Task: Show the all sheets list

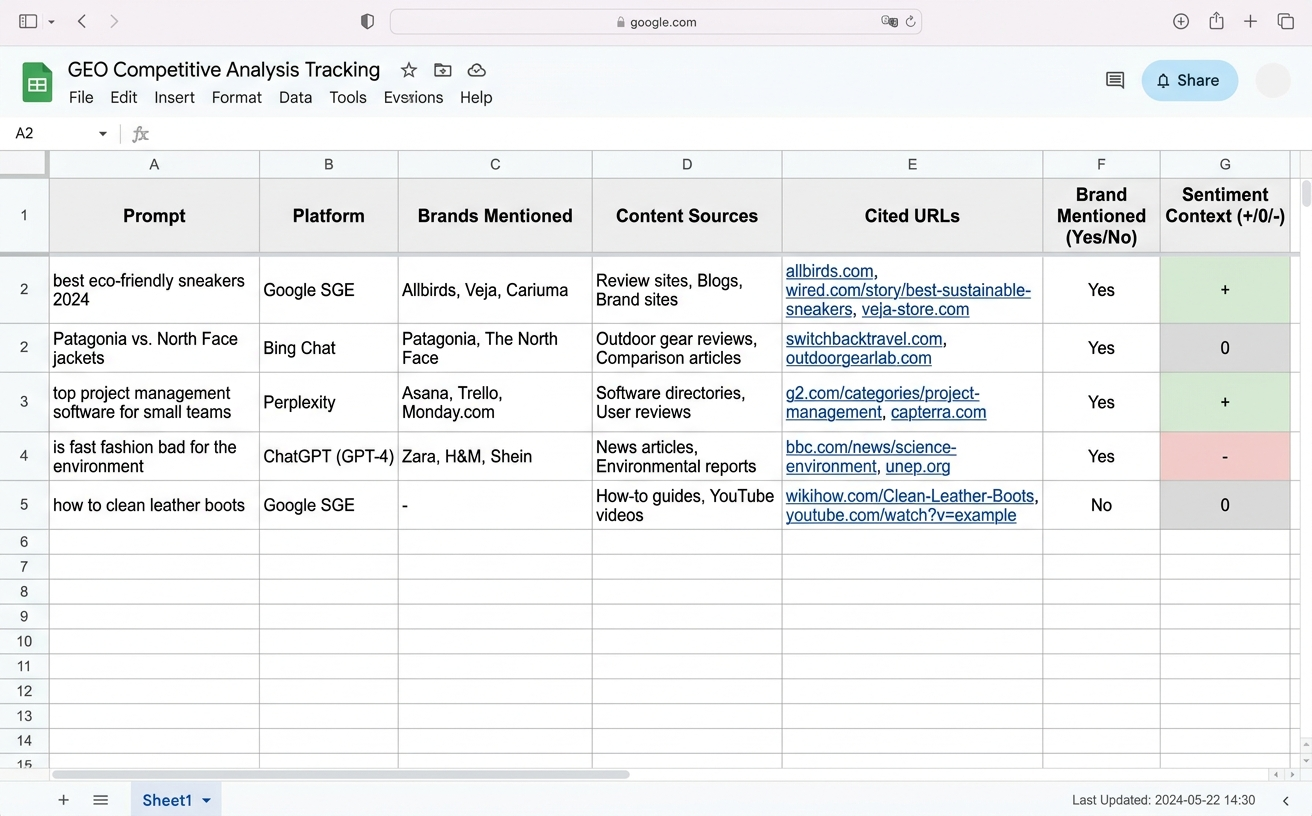Action: pyautogui.click(x=100, y=800)
